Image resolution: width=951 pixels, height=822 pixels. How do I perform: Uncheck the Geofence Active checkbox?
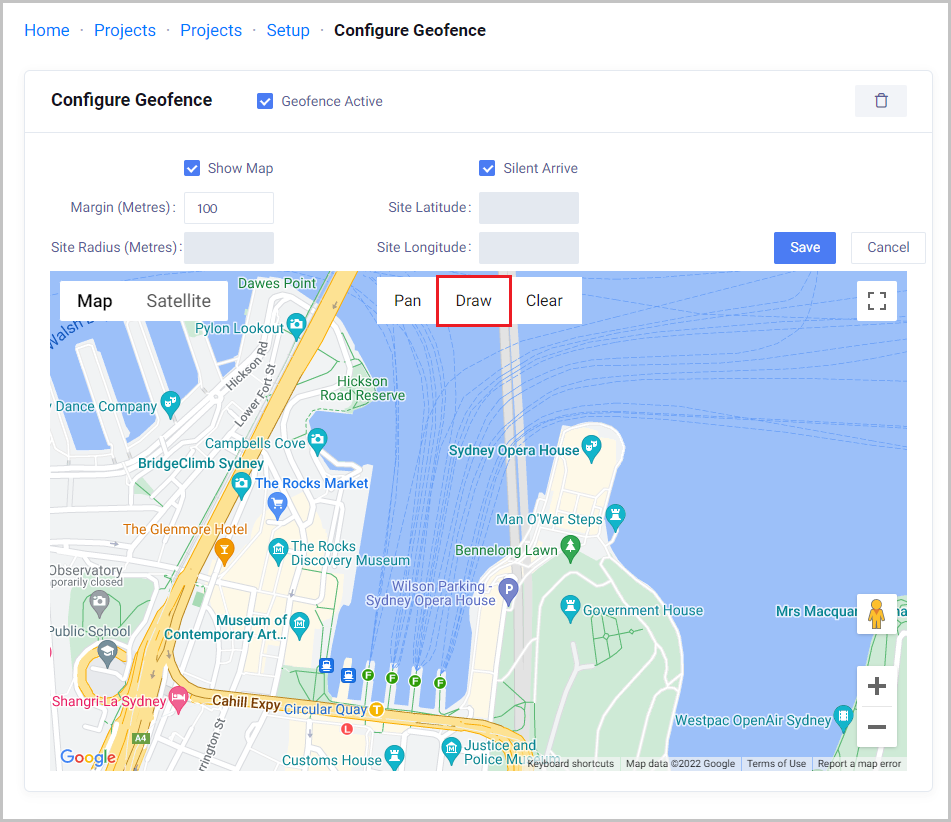point(265,101)
